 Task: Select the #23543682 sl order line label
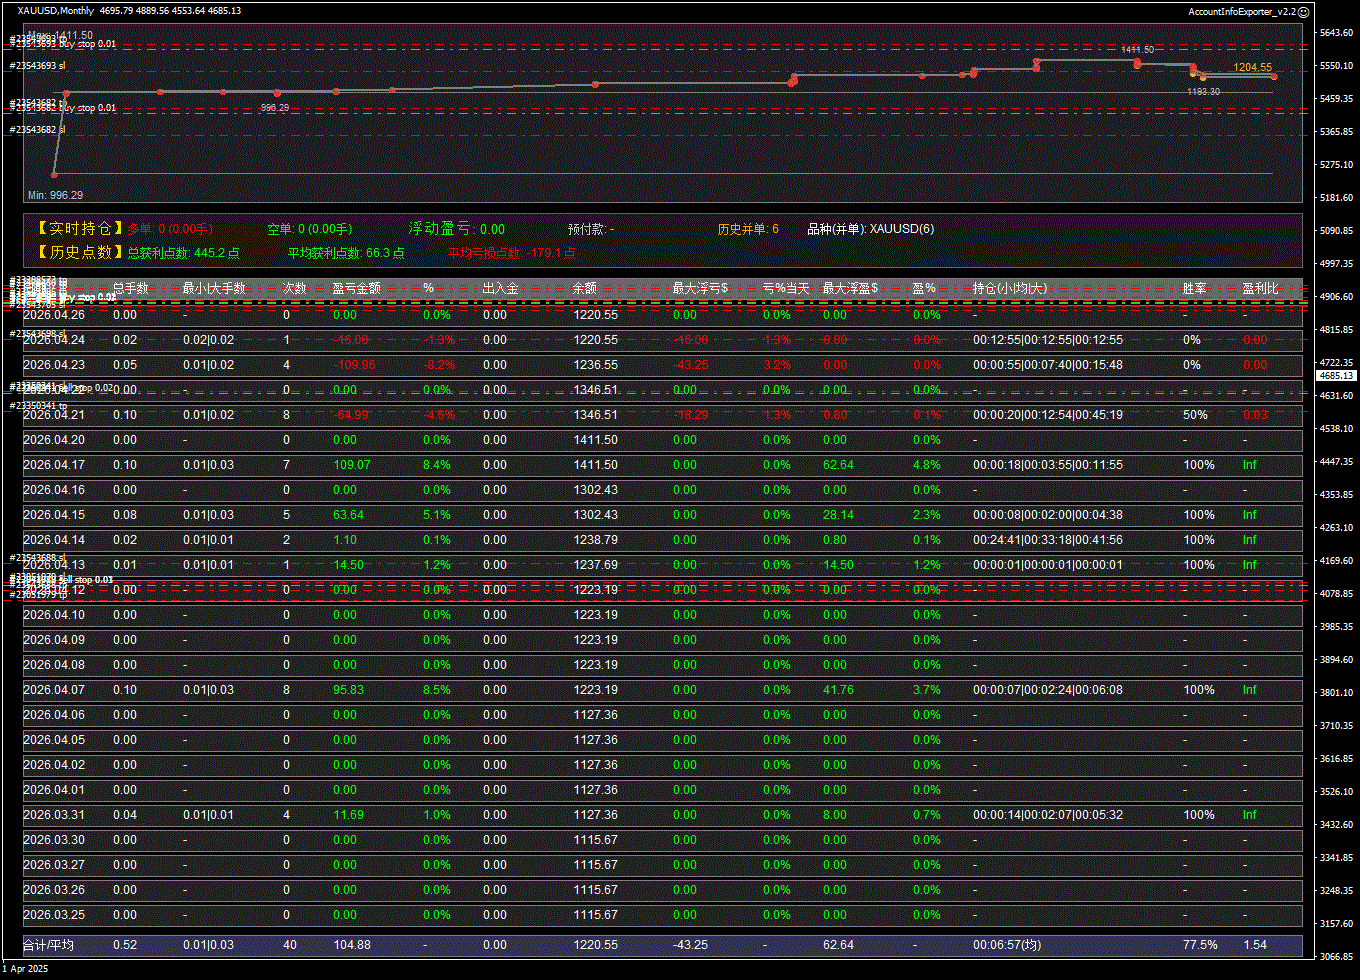(37, 130)
